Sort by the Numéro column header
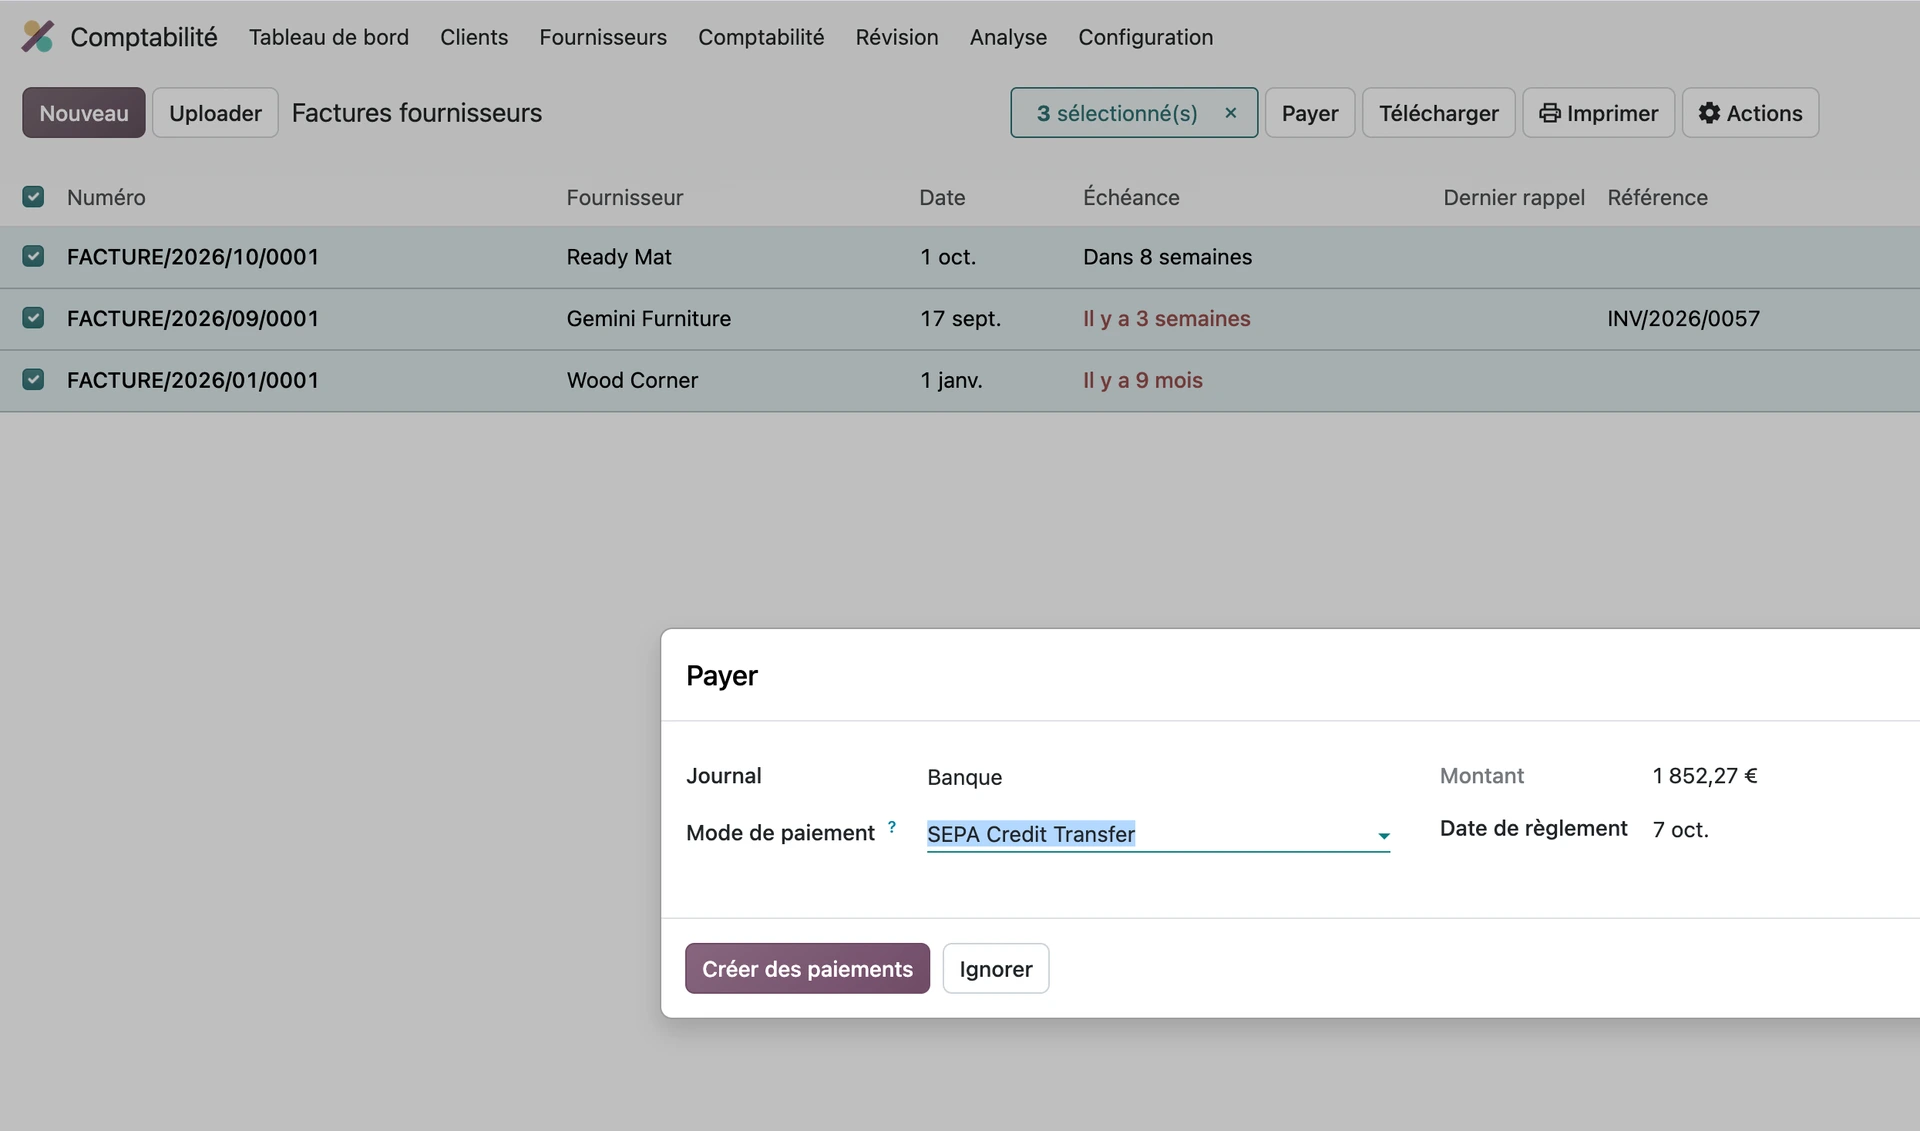The height and width of the screenshot is (1131, 1920). (106, 197)
